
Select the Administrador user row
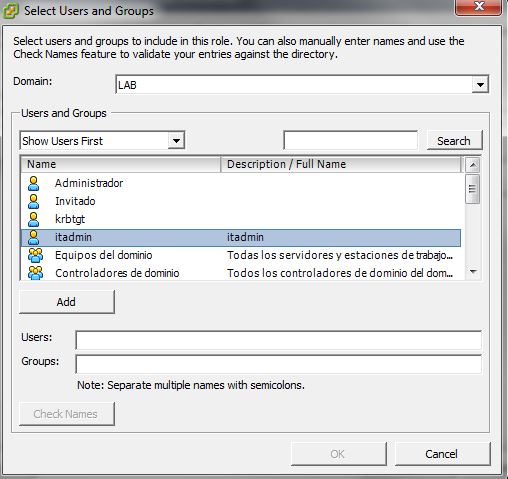[241, 183]
